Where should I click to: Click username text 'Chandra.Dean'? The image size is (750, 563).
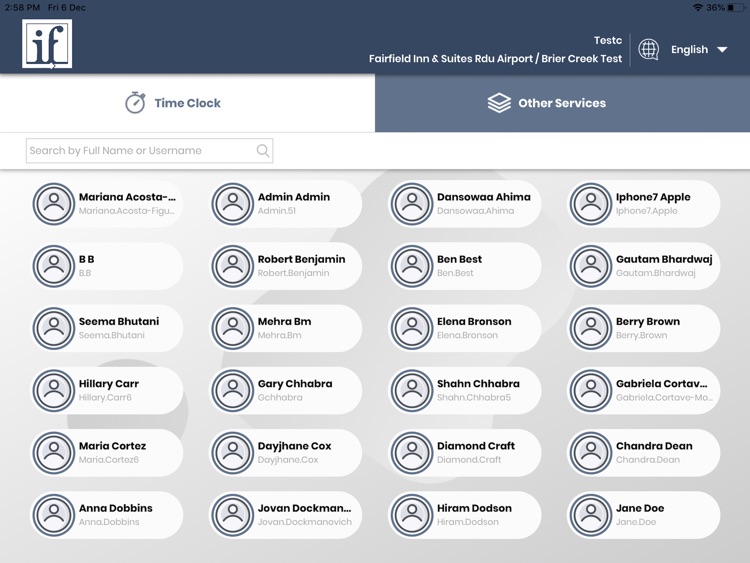point(648,459)
